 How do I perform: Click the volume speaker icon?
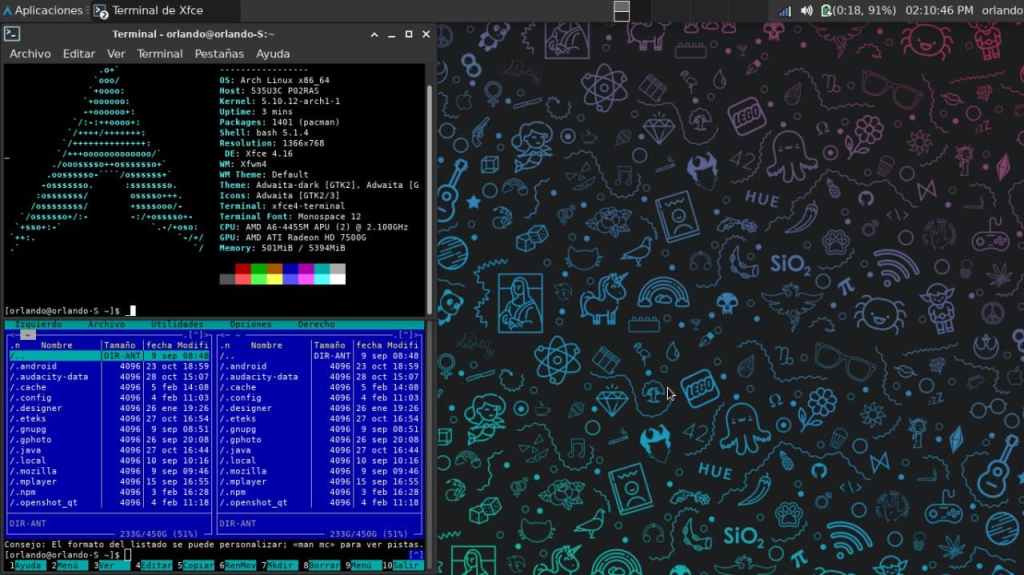806,11
